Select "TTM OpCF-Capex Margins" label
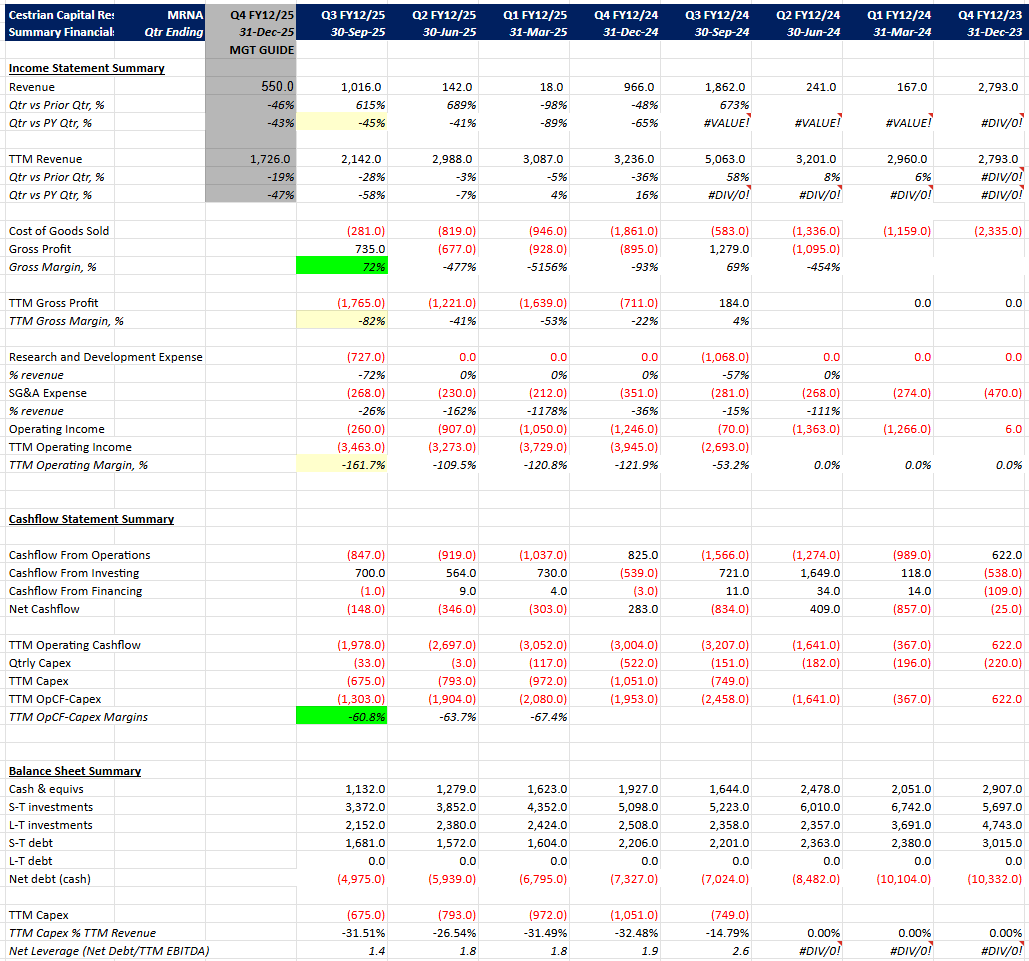The image size is (1029, 961). (79, 717)
